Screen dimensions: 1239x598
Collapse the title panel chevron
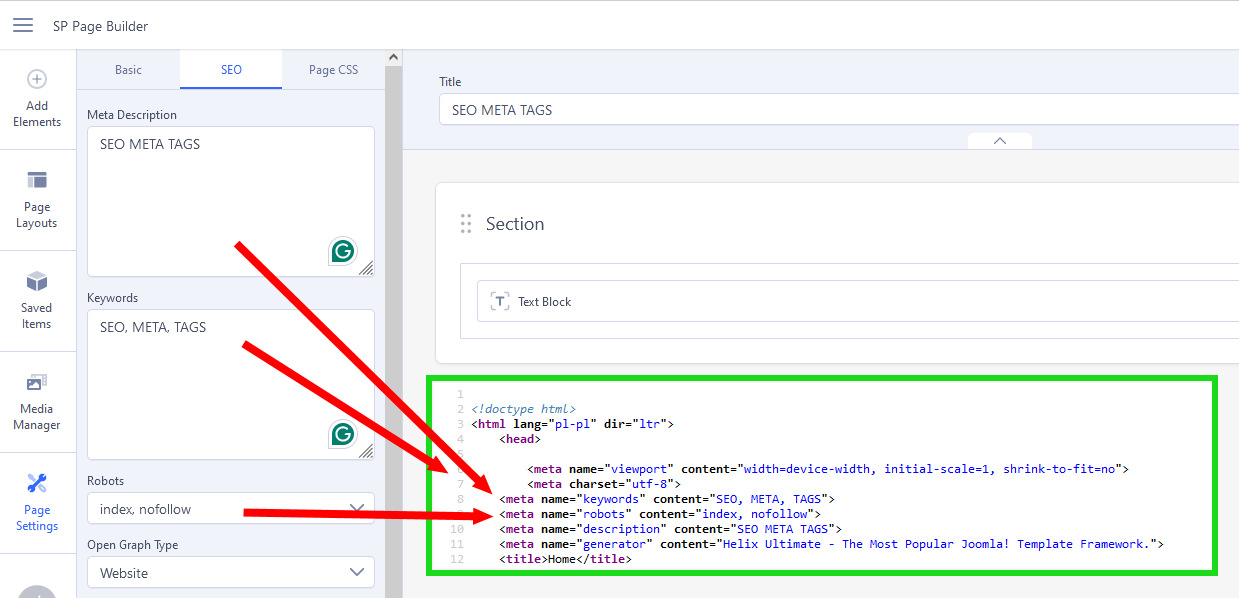coord(999,141)
